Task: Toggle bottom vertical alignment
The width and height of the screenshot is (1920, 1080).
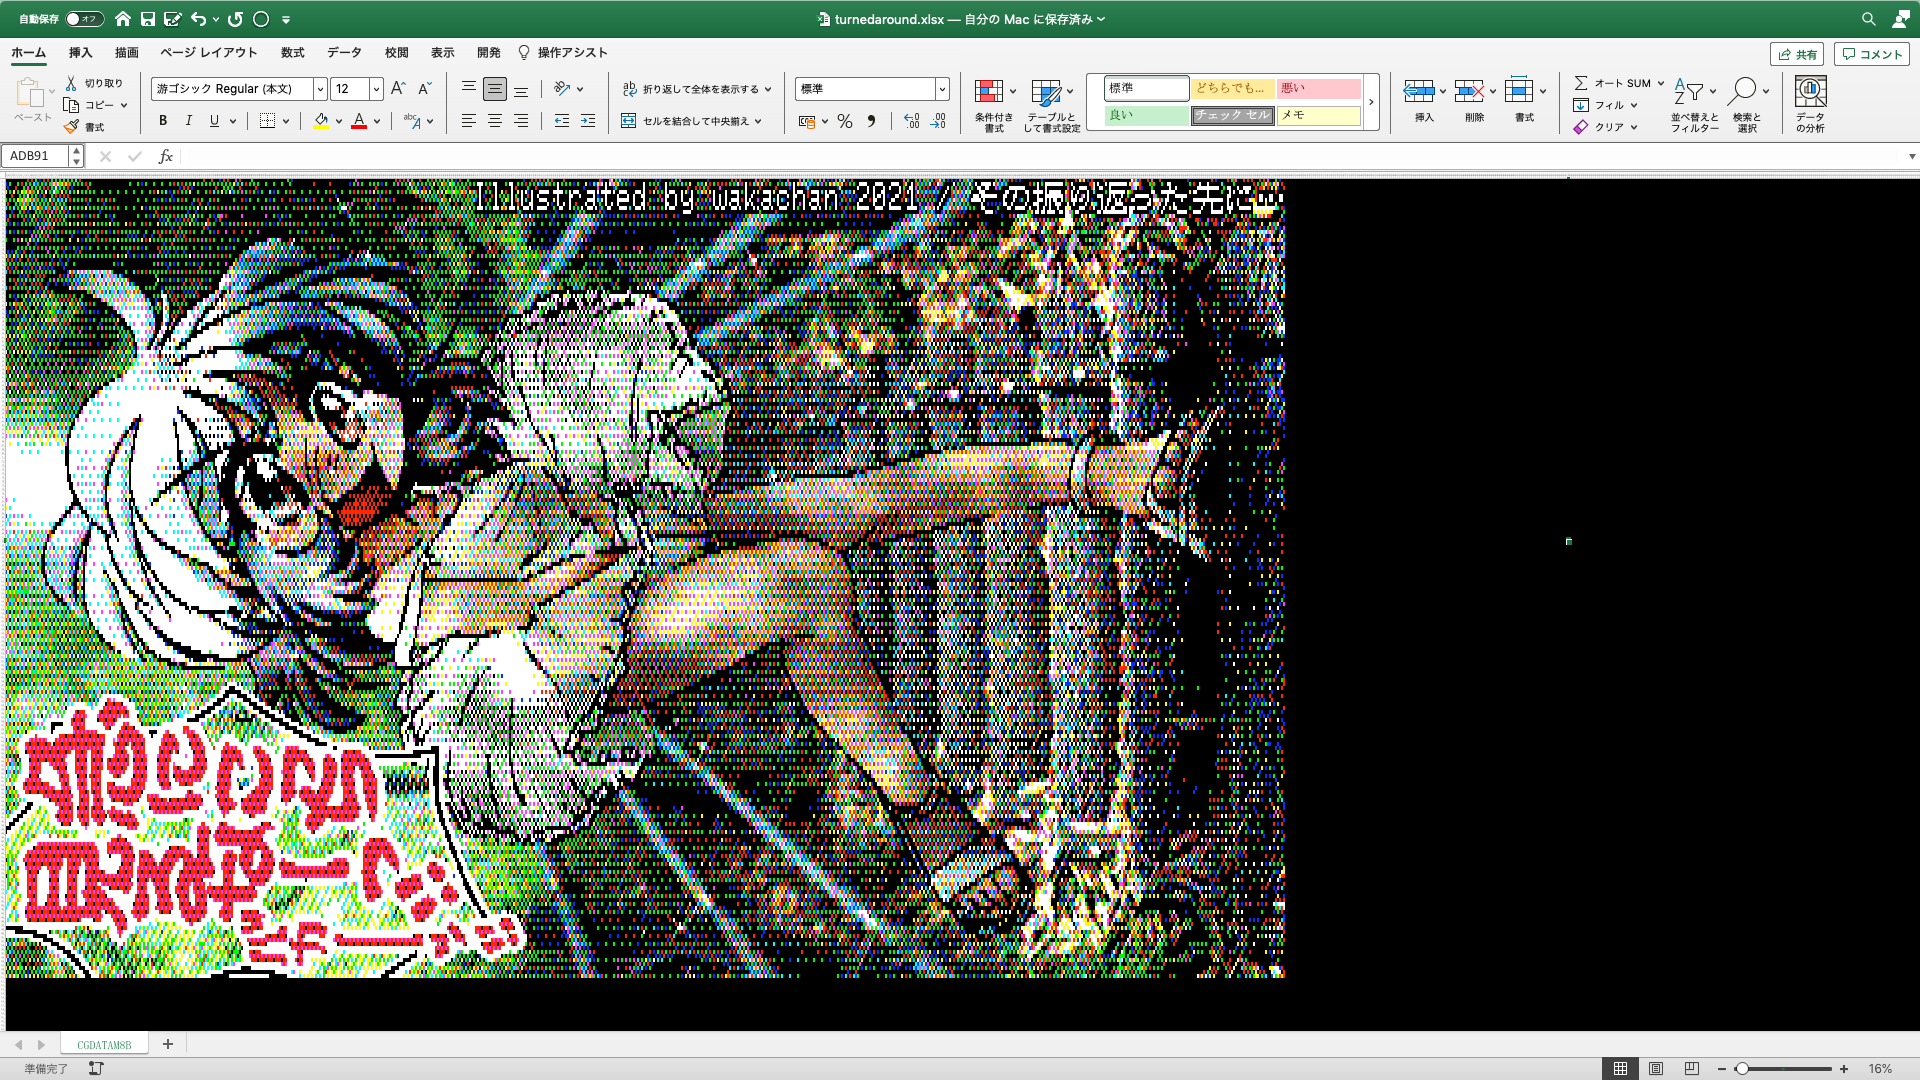Action: pyautogui.click(x=521, y=89)
